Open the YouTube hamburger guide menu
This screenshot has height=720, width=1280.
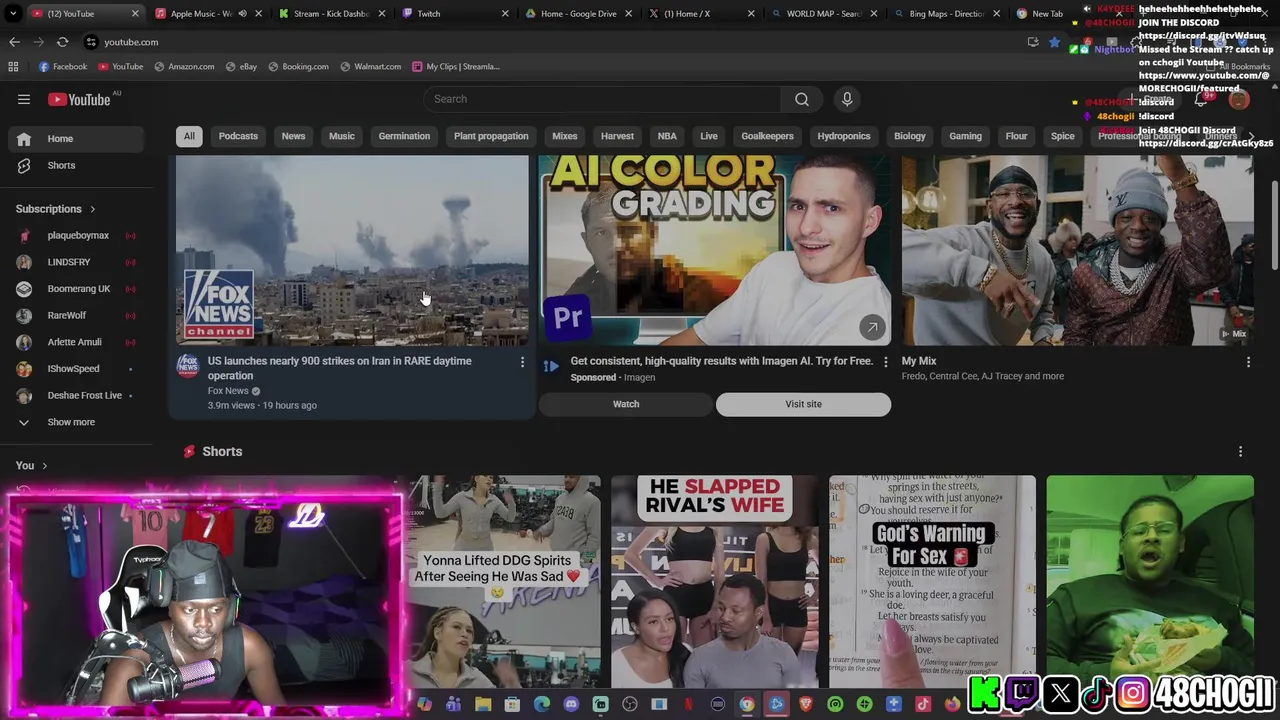(24, 99)
